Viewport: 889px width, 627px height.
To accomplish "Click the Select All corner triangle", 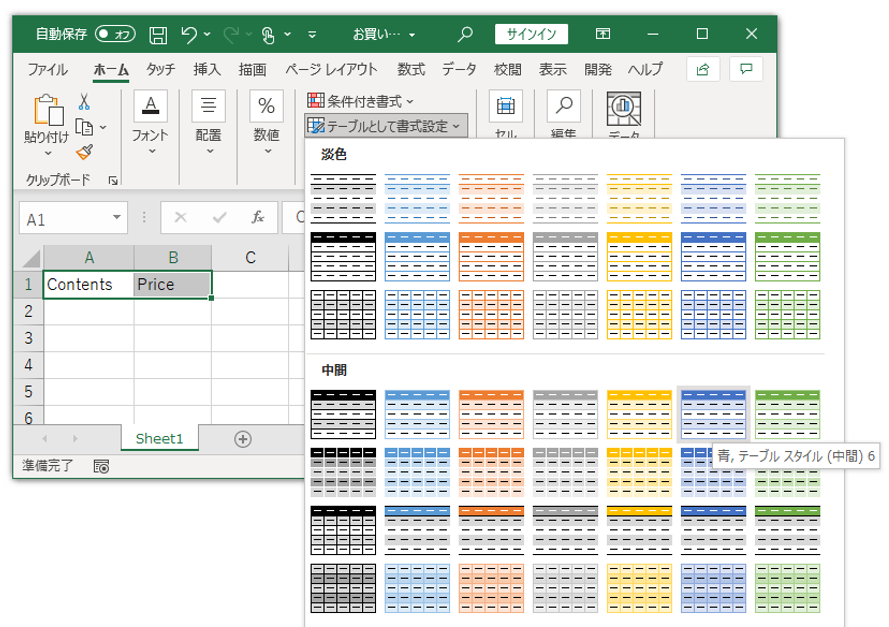I will [x=31, y=258].
